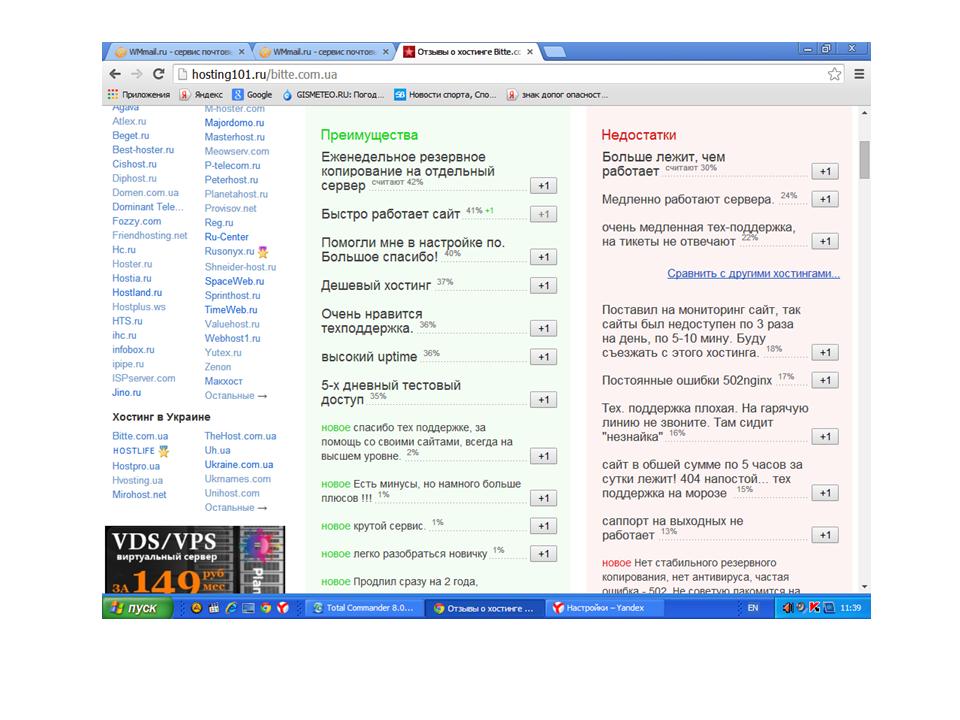Vote +1 for очень медленная тех-поддержка
Screen dimensions: 960x720
tap(825, 241)
